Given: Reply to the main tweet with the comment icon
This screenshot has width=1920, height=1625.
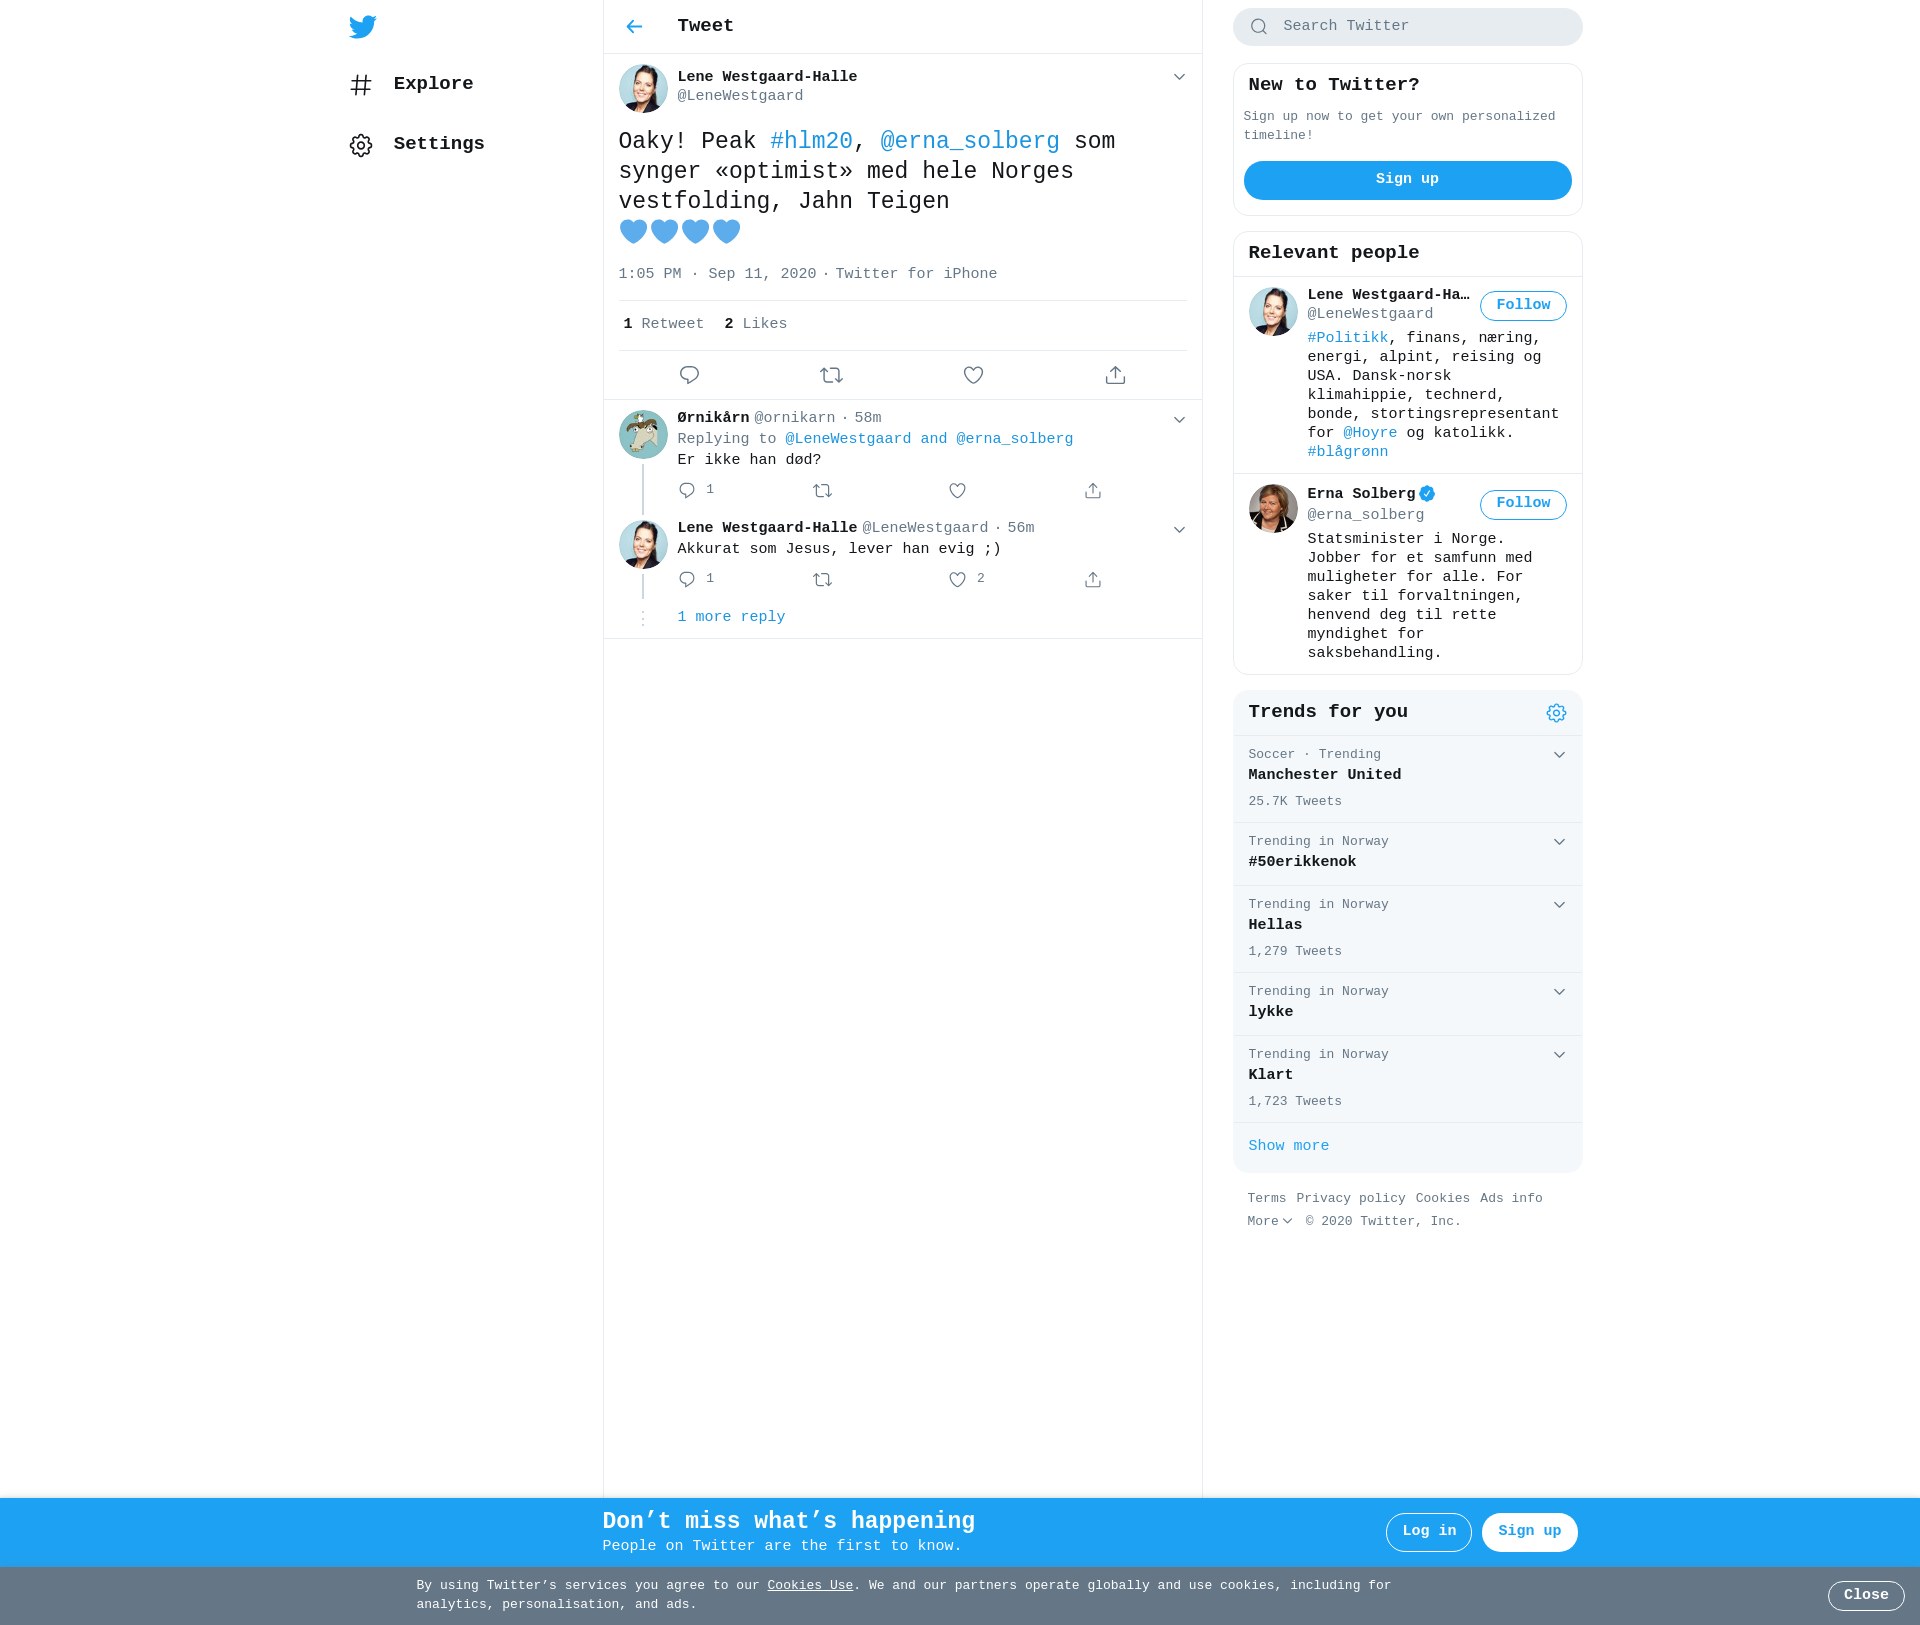Looking at the screenshot, I should [689, 375].
